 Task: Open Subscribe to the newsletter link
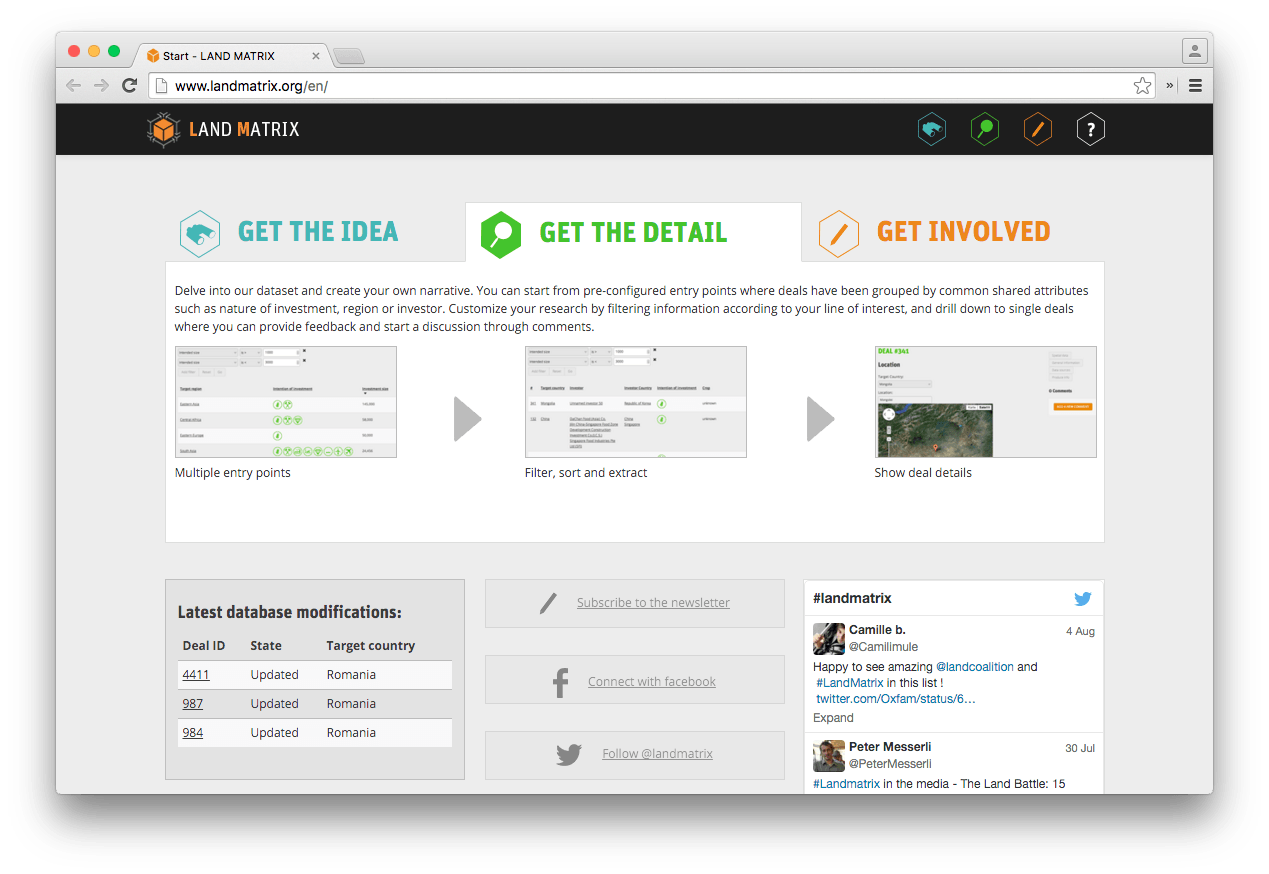(653, 603)
